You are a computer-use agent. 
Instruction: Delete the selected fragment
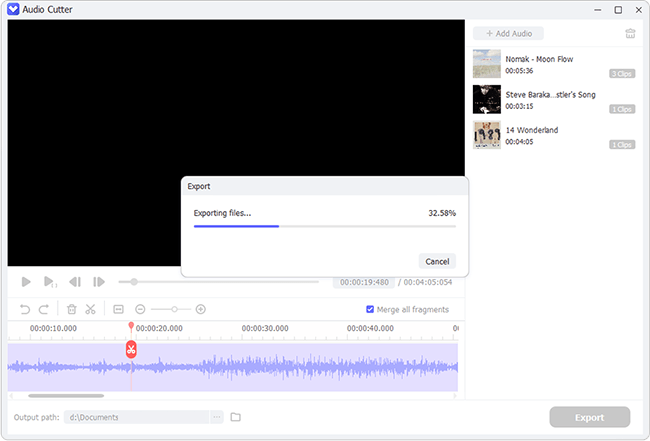tap(72, 309)
